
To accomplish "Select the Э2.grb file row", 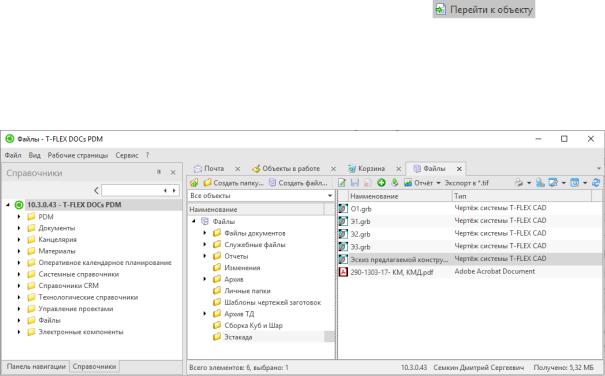I will (470, 234).
